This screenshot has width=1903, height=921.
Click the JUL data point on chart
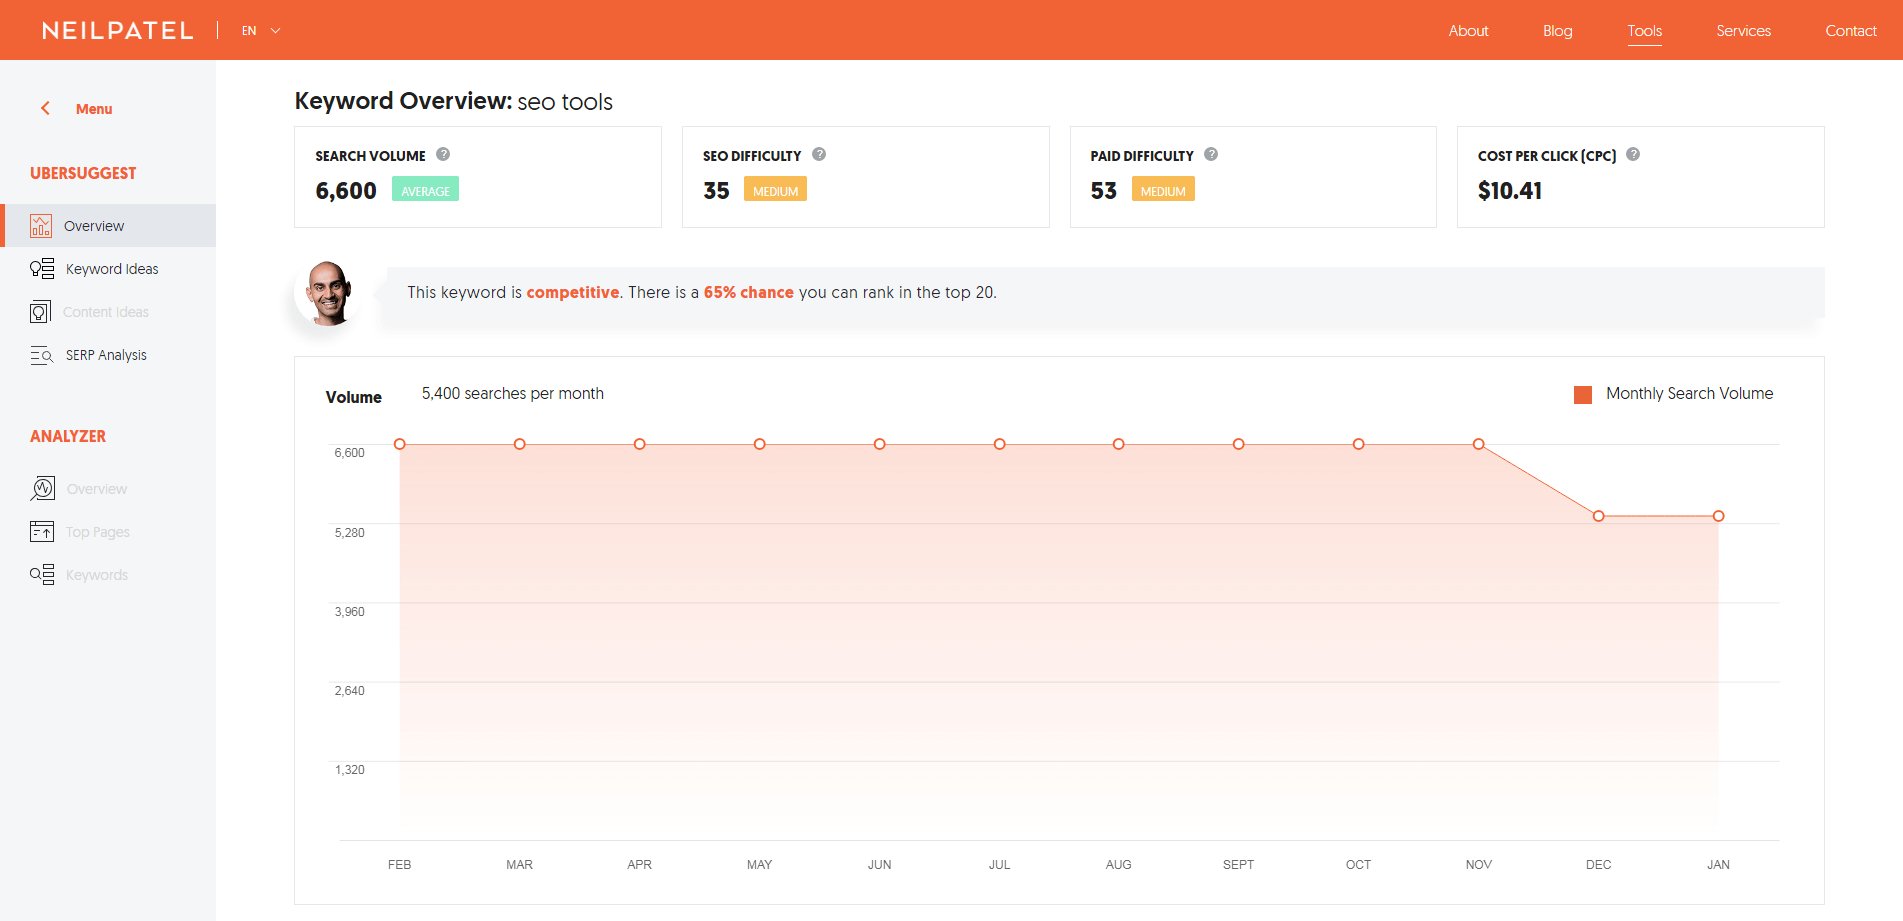click(x=1000, y=444)
